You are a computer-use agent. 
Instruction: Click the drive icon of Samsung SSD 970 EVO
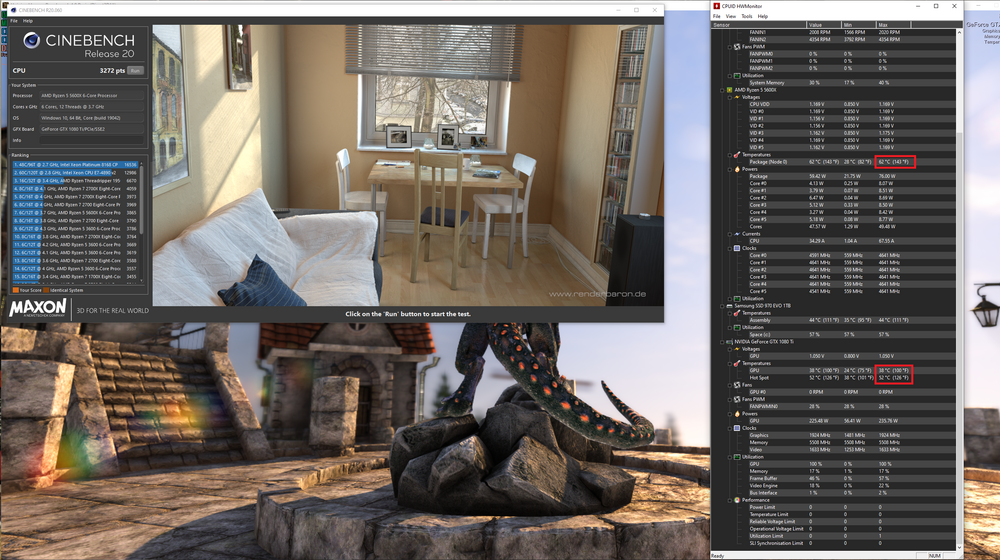coord(730,306)
